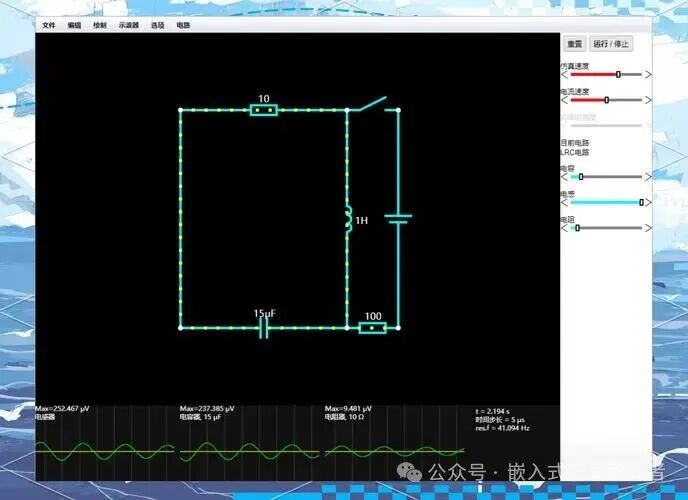This screenshot has width=688, height=500.
Task: Open the 示波器 menu
Action: tap(129, 25)
